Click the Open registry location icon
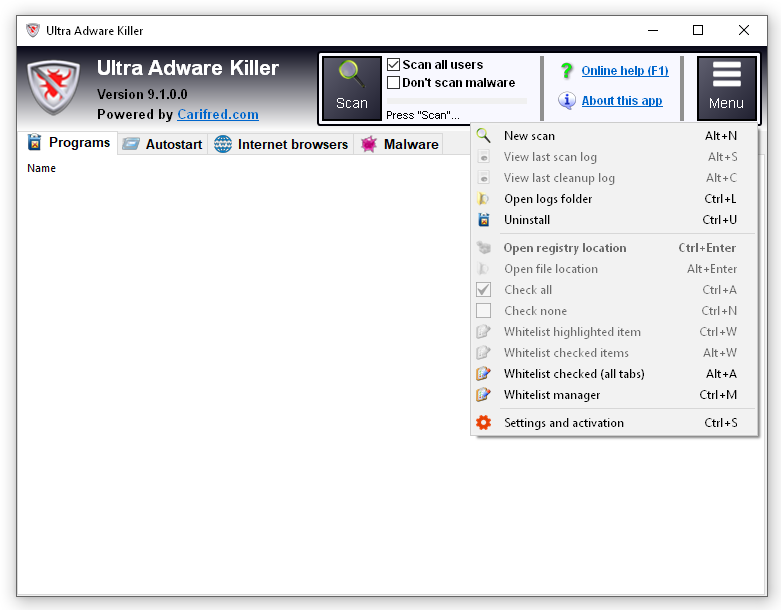Viewport: 781px width, 610px height. 484,247
